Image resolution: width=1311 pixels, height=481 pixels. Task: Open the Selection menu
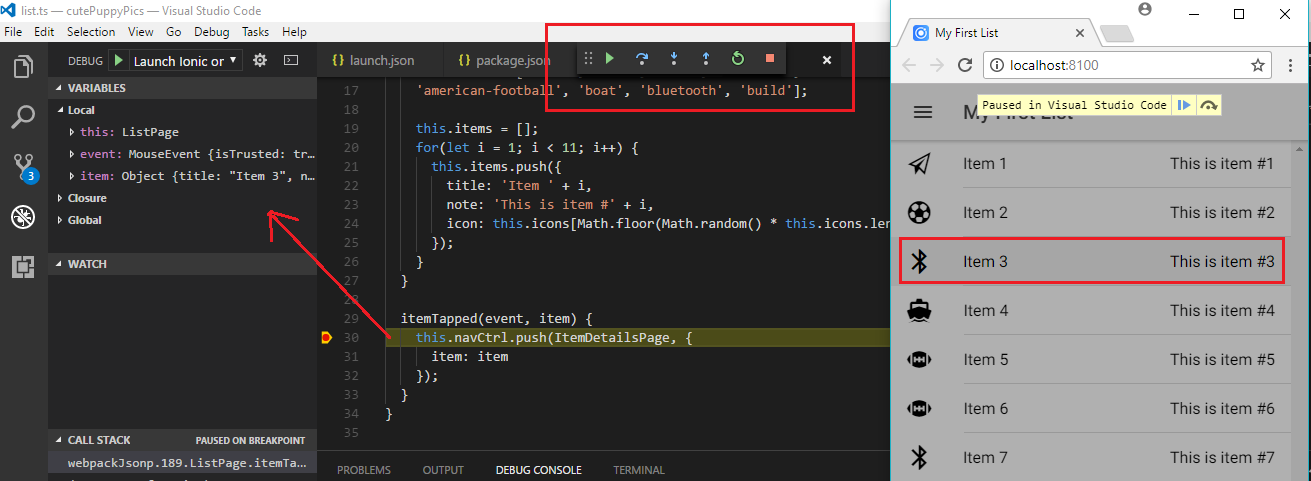click(91, 32)
